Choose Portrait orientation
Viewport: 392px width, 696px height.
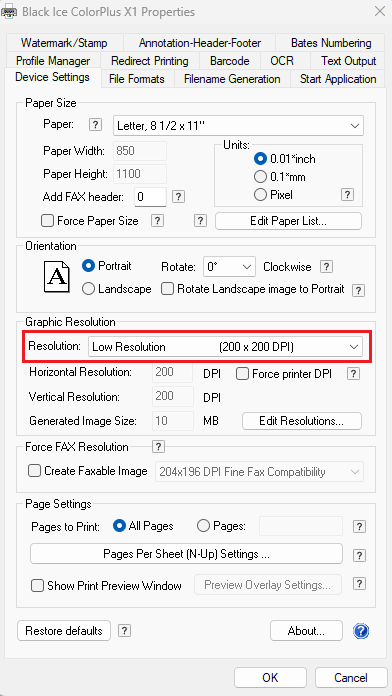88,266
